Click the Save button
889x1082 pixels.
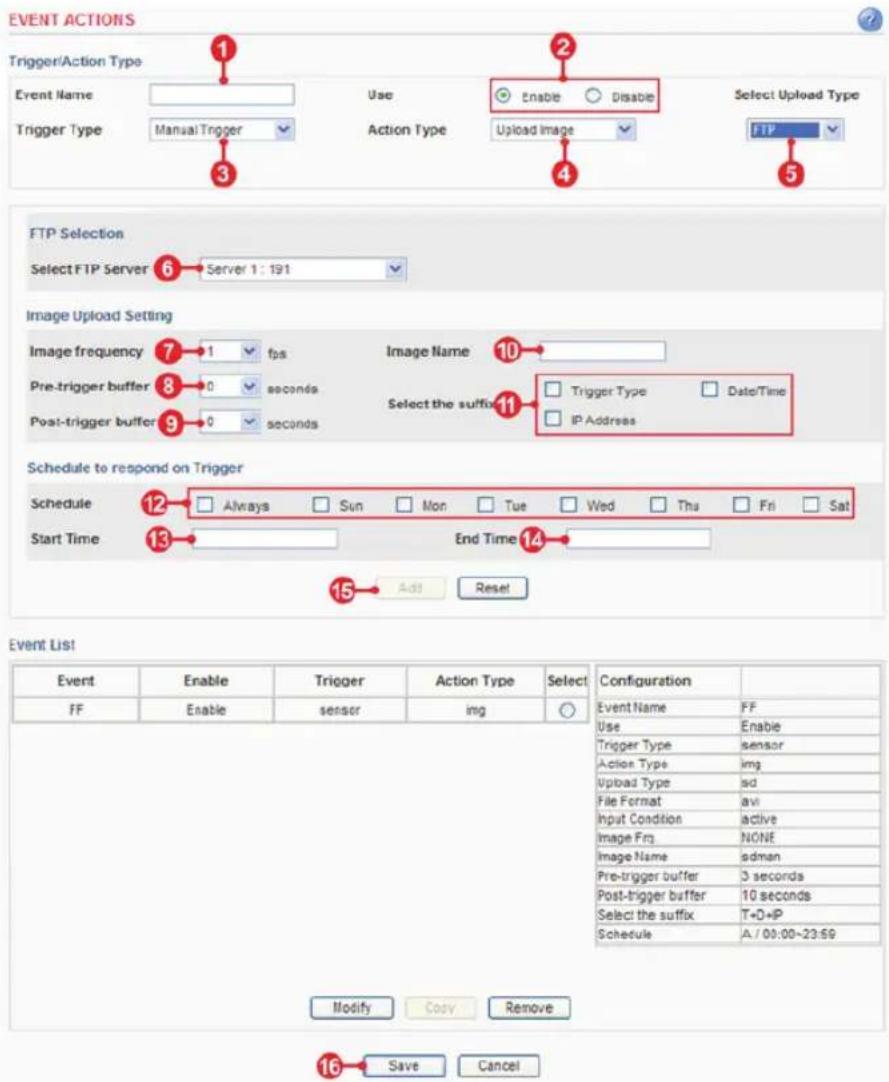(x=404, y=1066)
